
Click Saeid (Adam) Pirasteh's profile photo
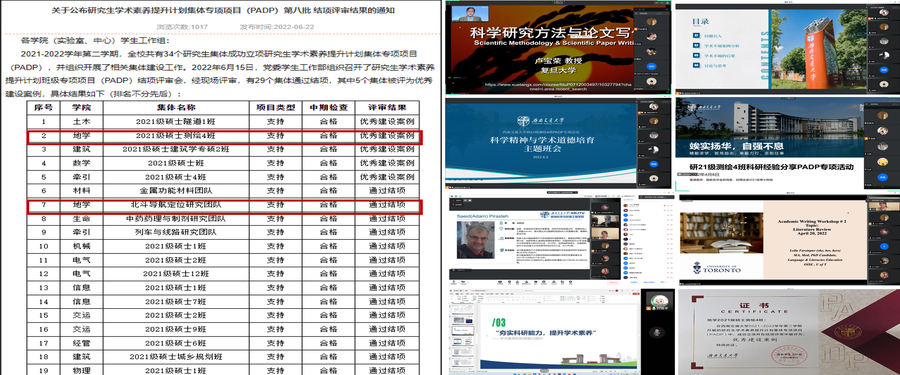pos(475,240)
